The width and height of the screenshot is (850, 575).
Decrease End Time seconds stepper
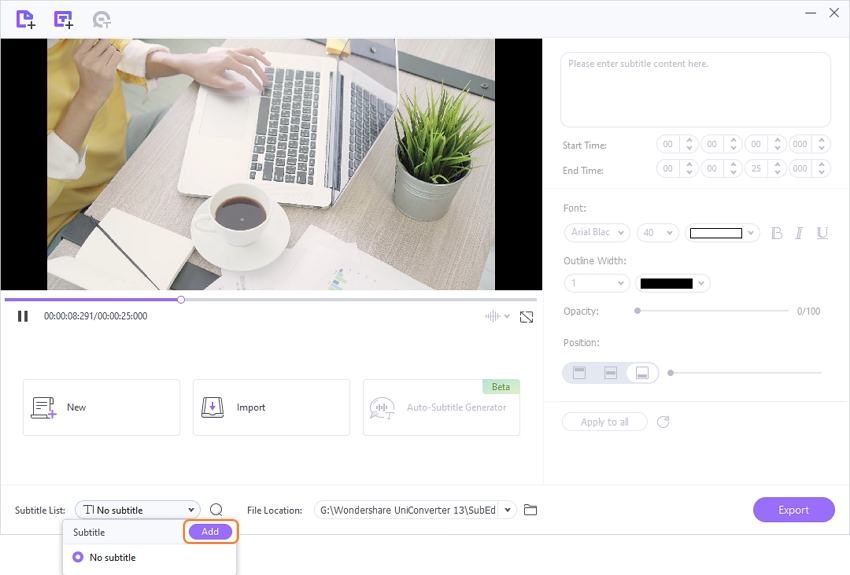[x=777, y=172]
